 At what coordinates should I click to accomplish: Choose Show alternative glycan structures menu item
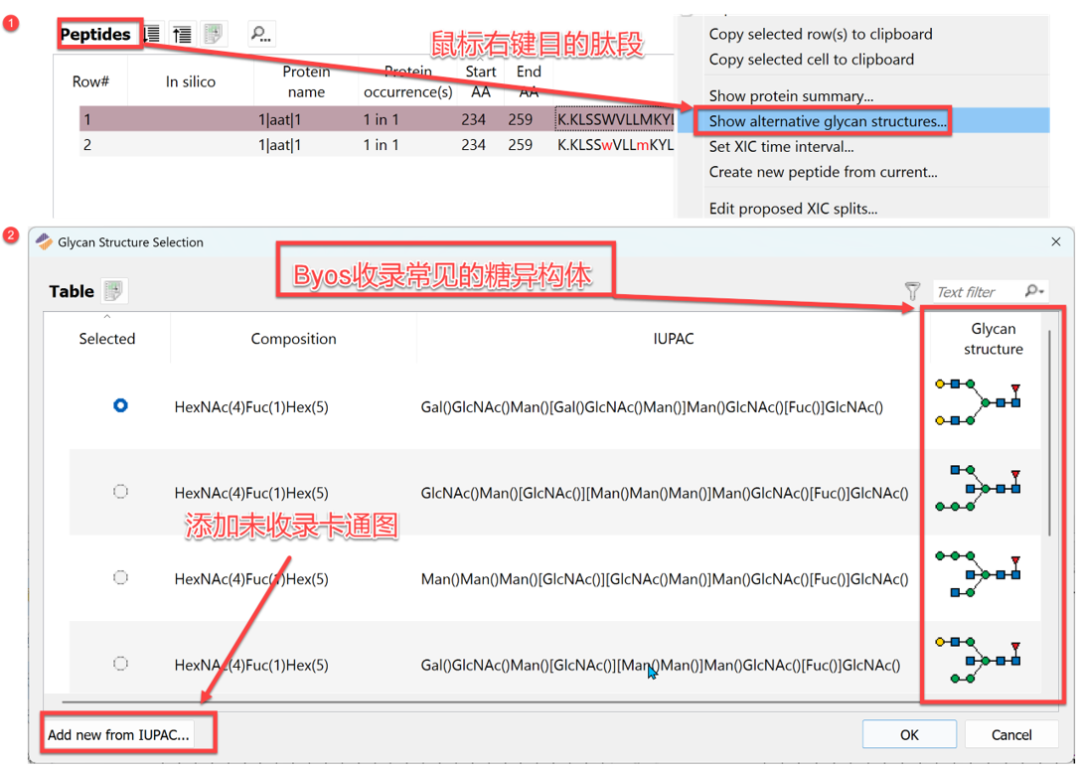tap(827, 122)
